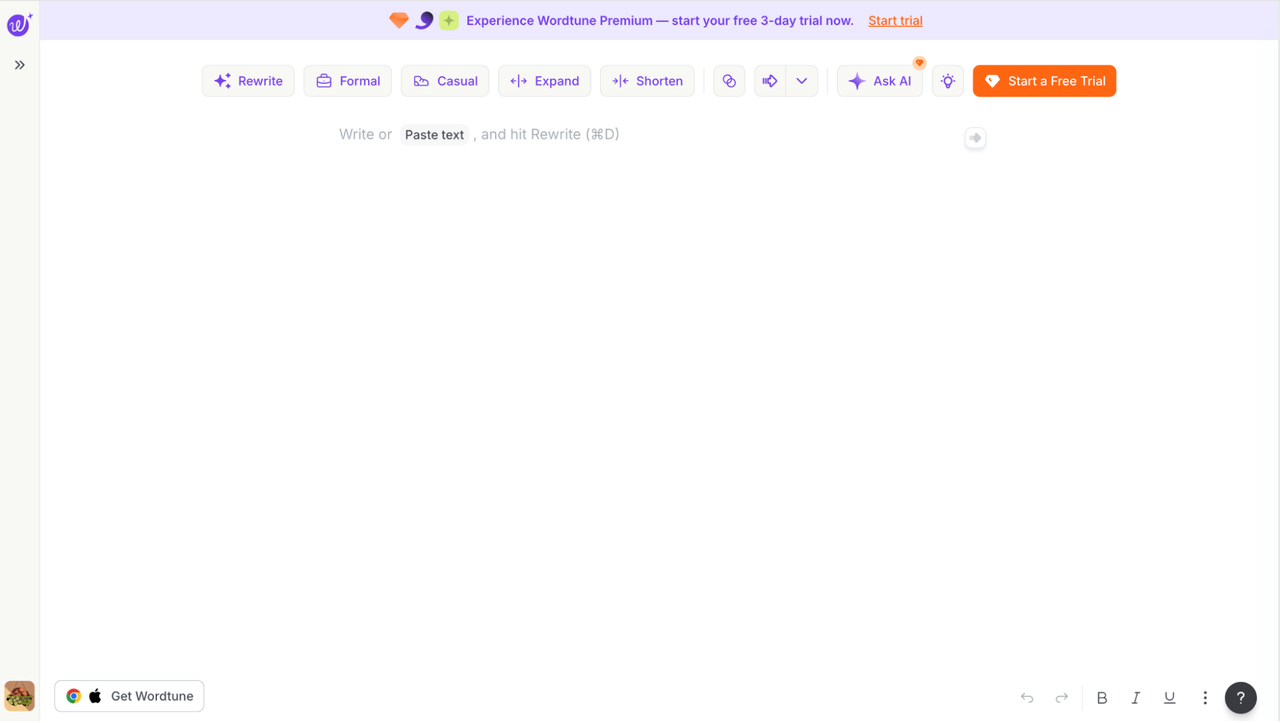Open the toolbar dropdown chevron
Viewport: 1280px width, 723px height.
point(802,81)
